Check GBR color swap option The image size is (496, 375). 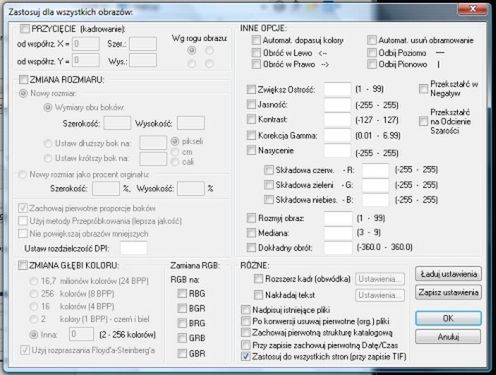[x=182, y=353]
